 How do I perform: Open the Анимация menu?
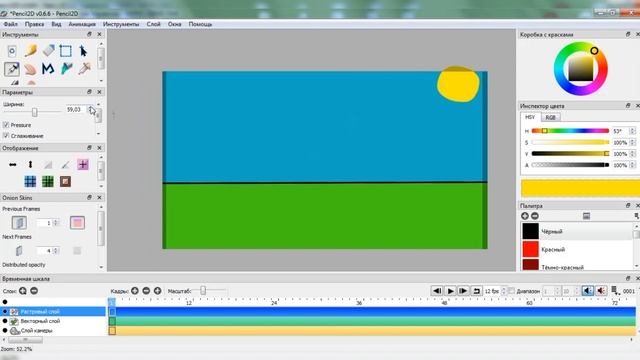[82, 24]
